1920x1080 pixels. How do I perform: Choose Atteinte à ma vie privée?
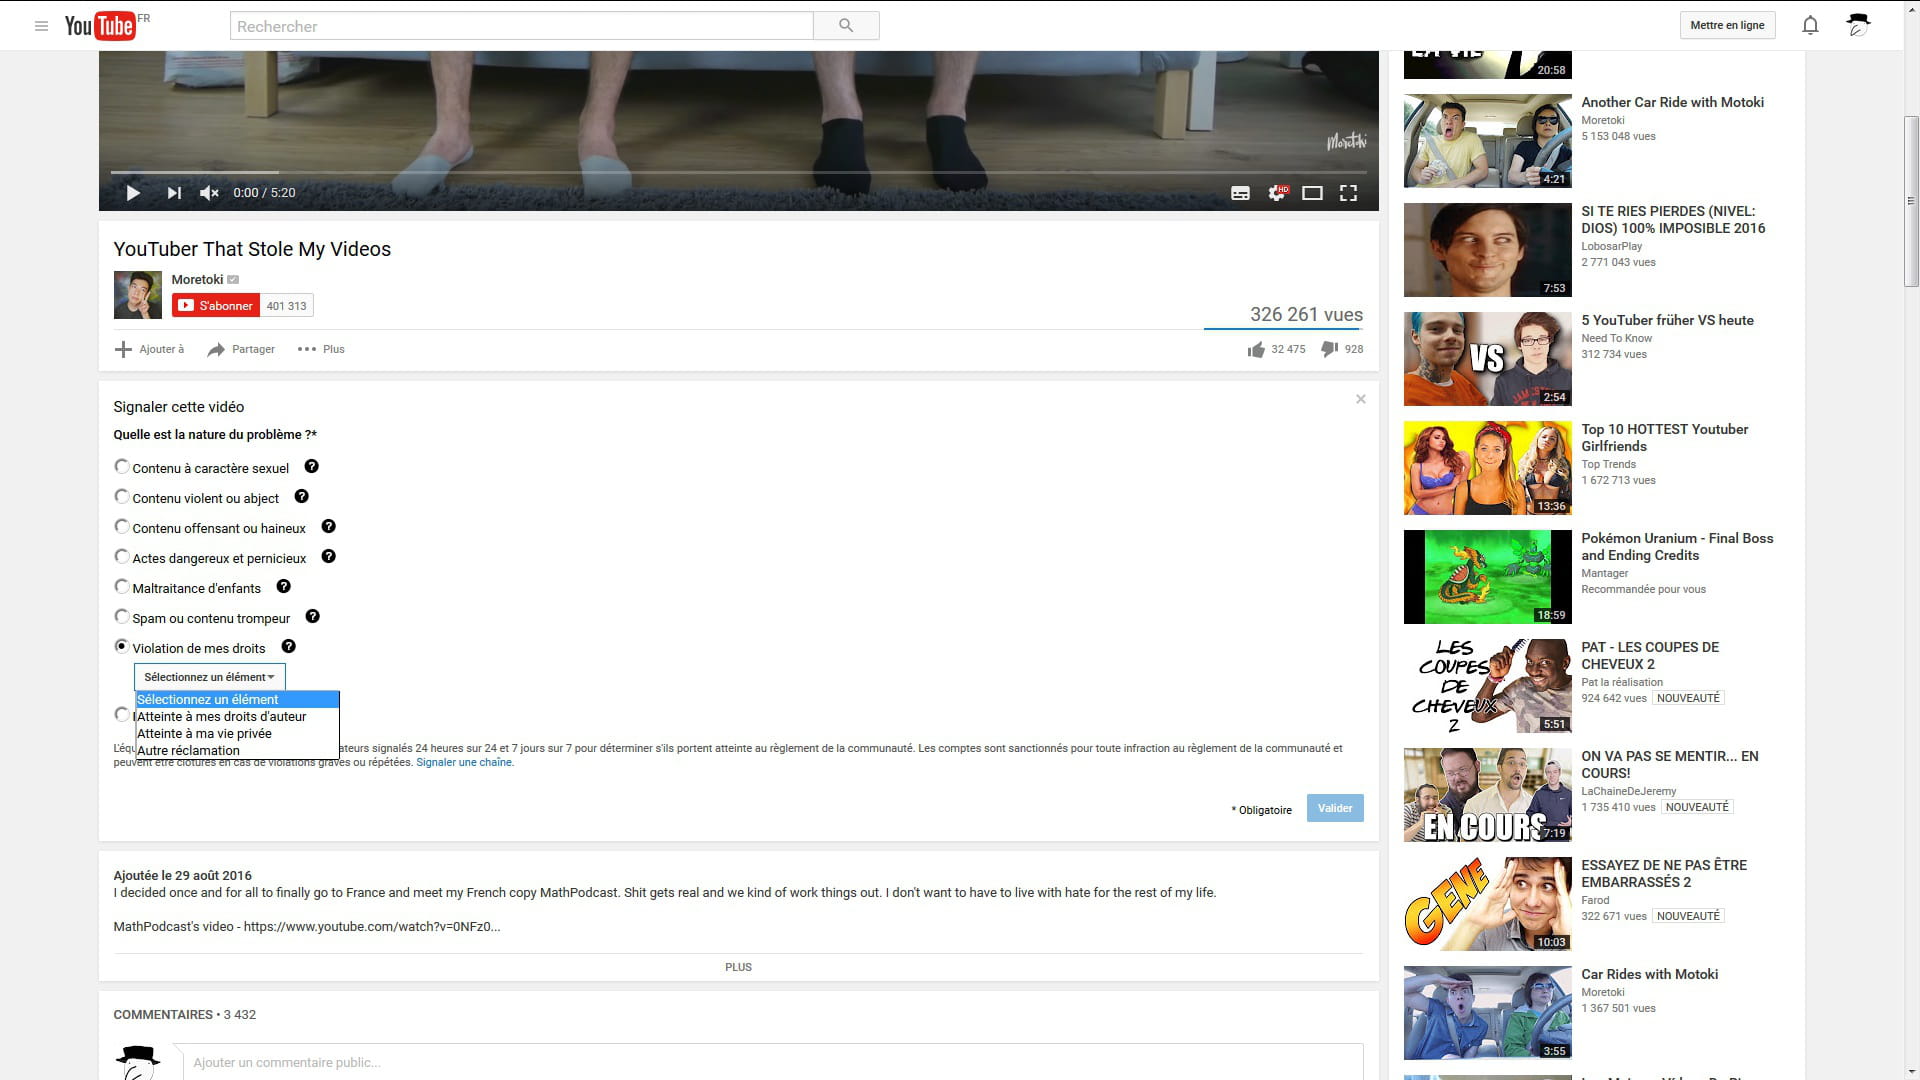coord(237,734)
